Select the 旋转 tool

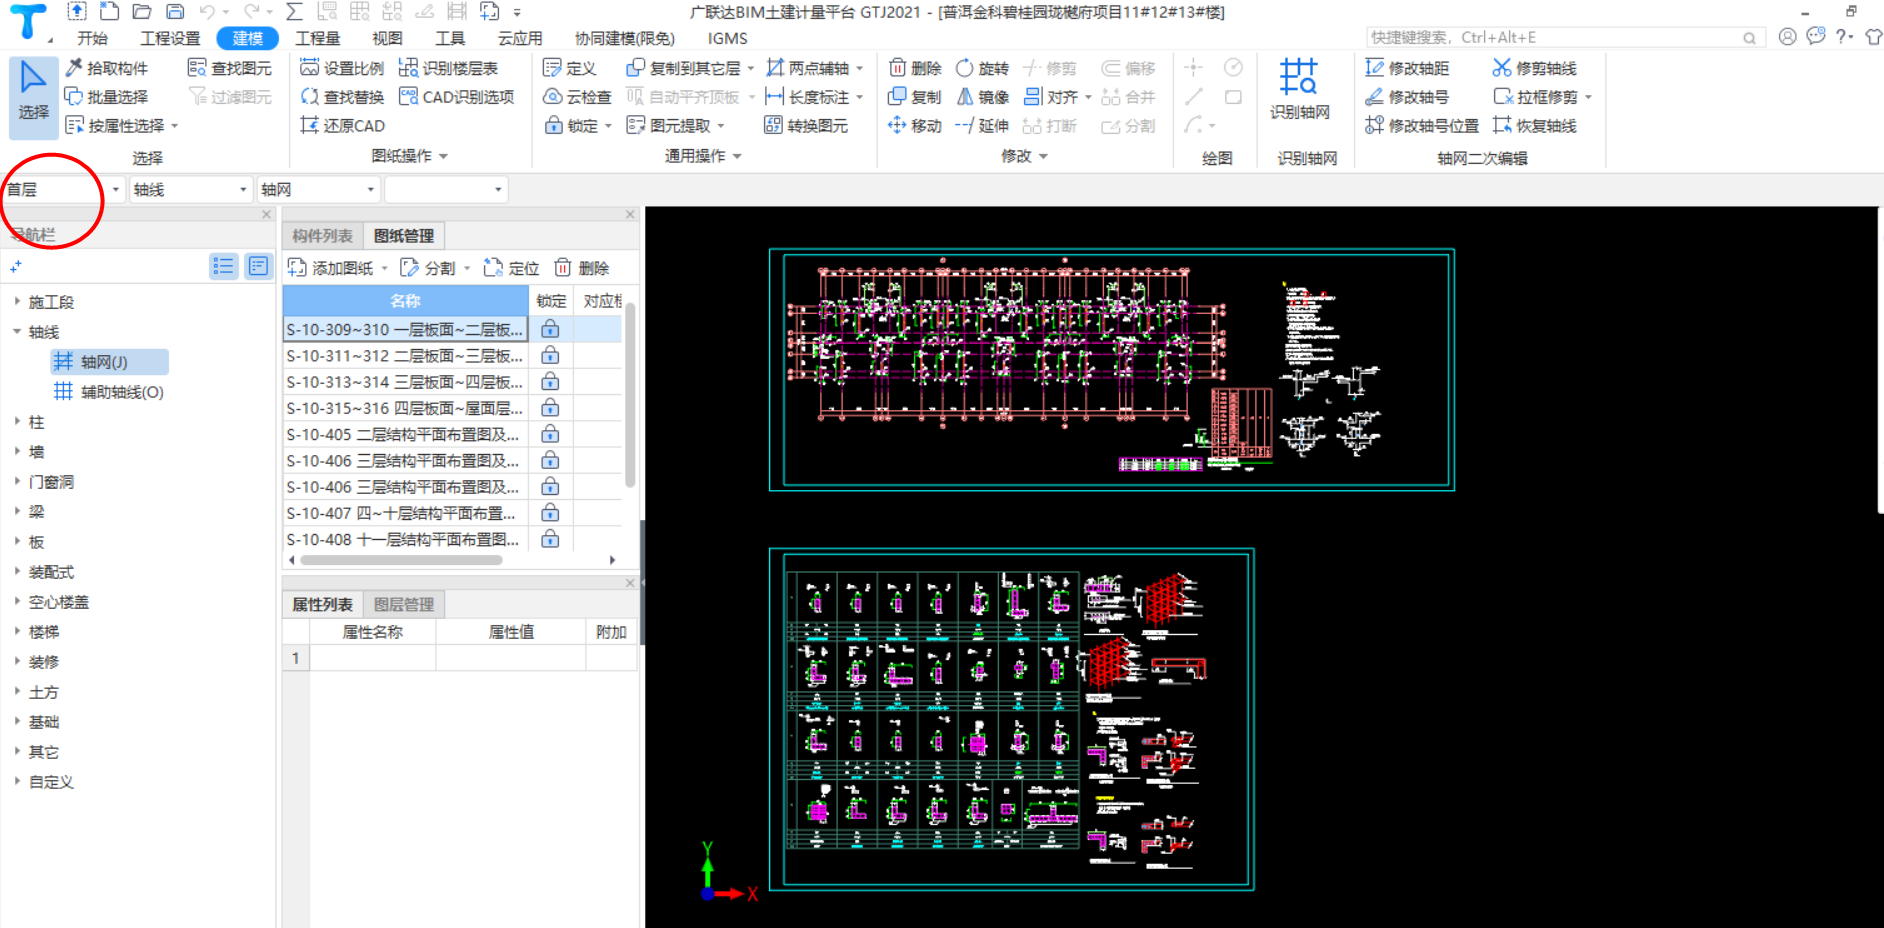[x=982, y=68]
